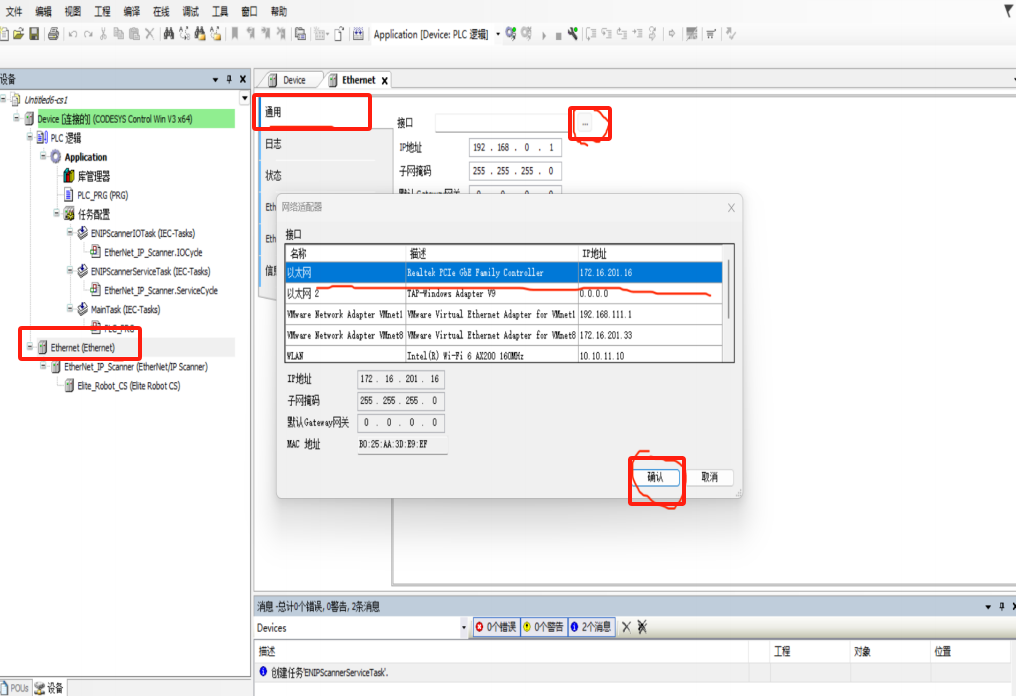
Task: Collapse the 任务配置 task configuration node
Action: (x=57, y=214)
